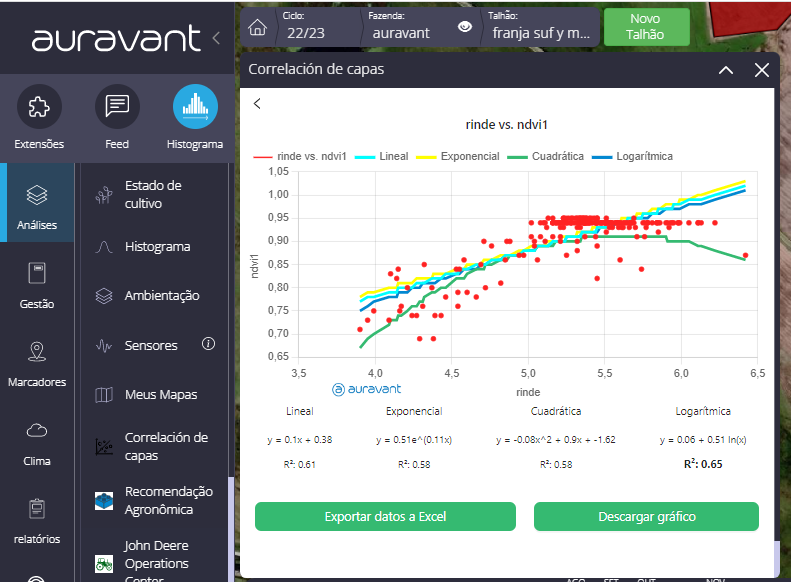This screenshot has width=791, height=582.
Task: Toggle the Cuadrática legend series
Action: point(546,156)
